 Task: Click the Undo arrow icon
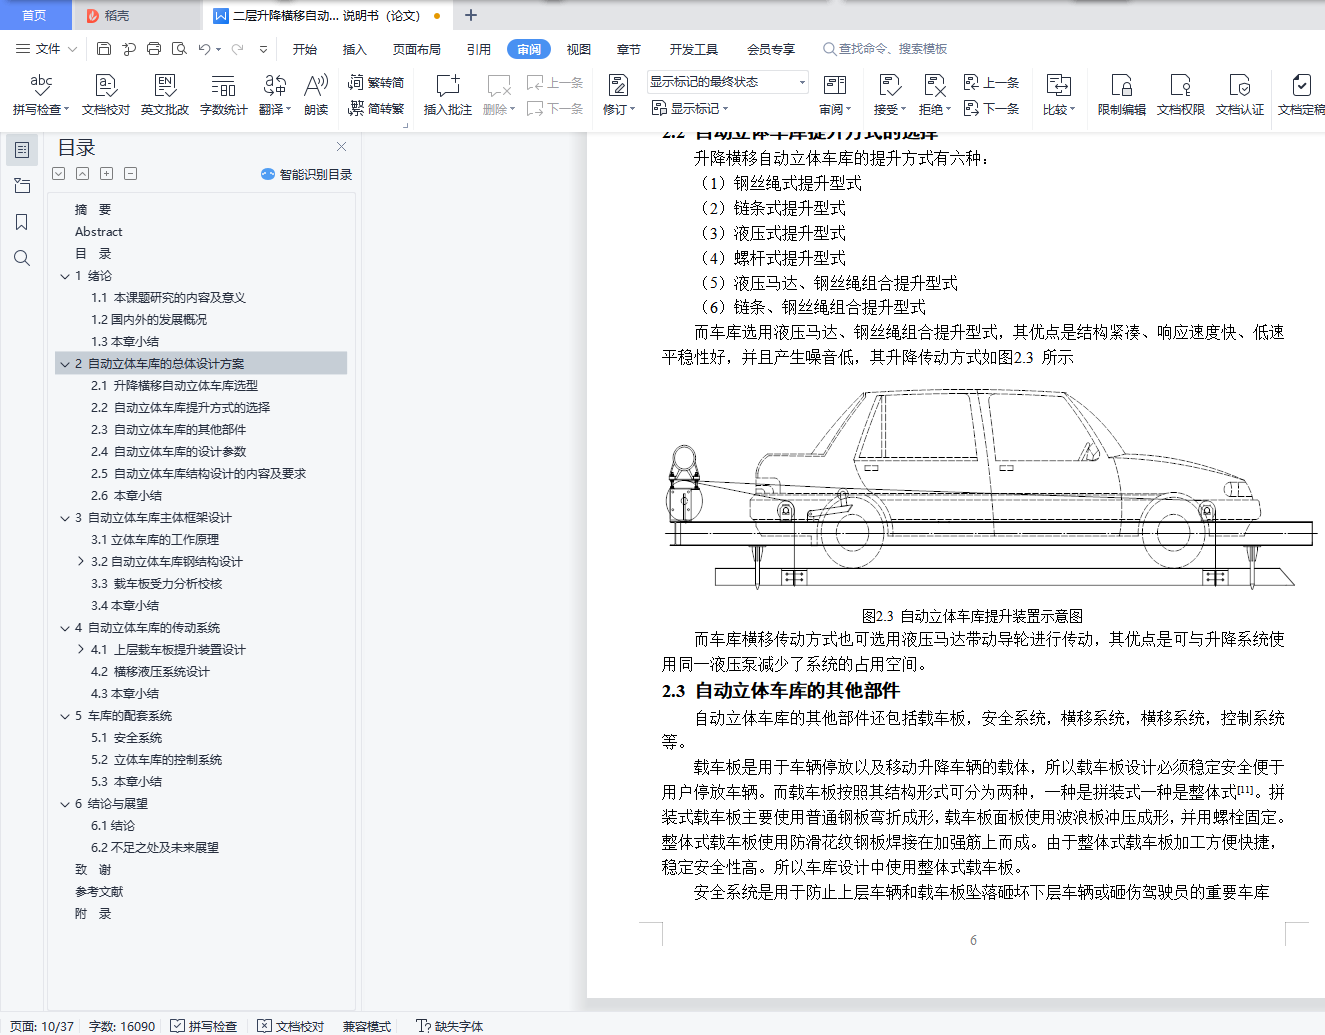pyautogui.click(x=204, y=48)
